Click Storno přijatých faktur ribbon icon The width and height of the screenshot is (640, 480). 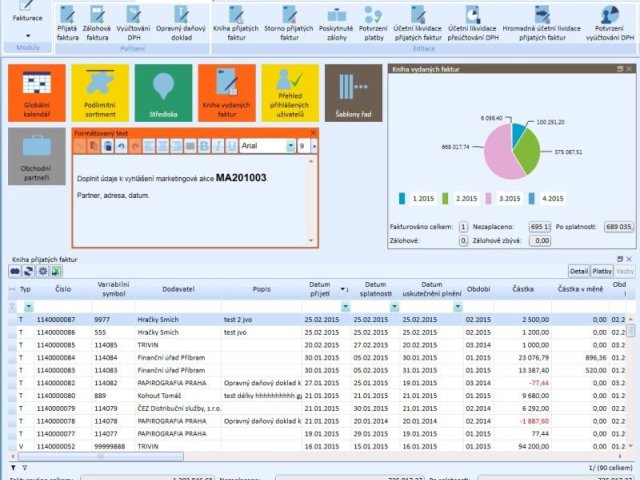[x=289, y=22]
